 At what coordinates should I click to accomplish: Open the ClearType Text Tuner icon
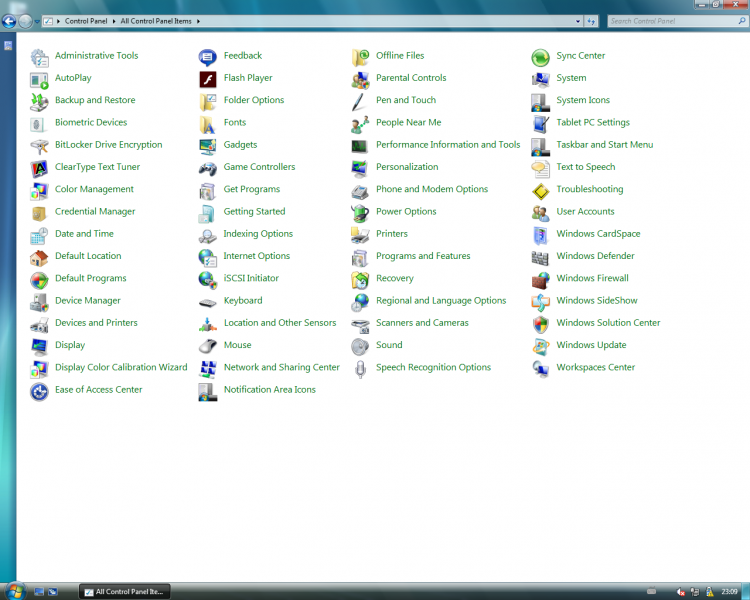click(x=39, y=168)
